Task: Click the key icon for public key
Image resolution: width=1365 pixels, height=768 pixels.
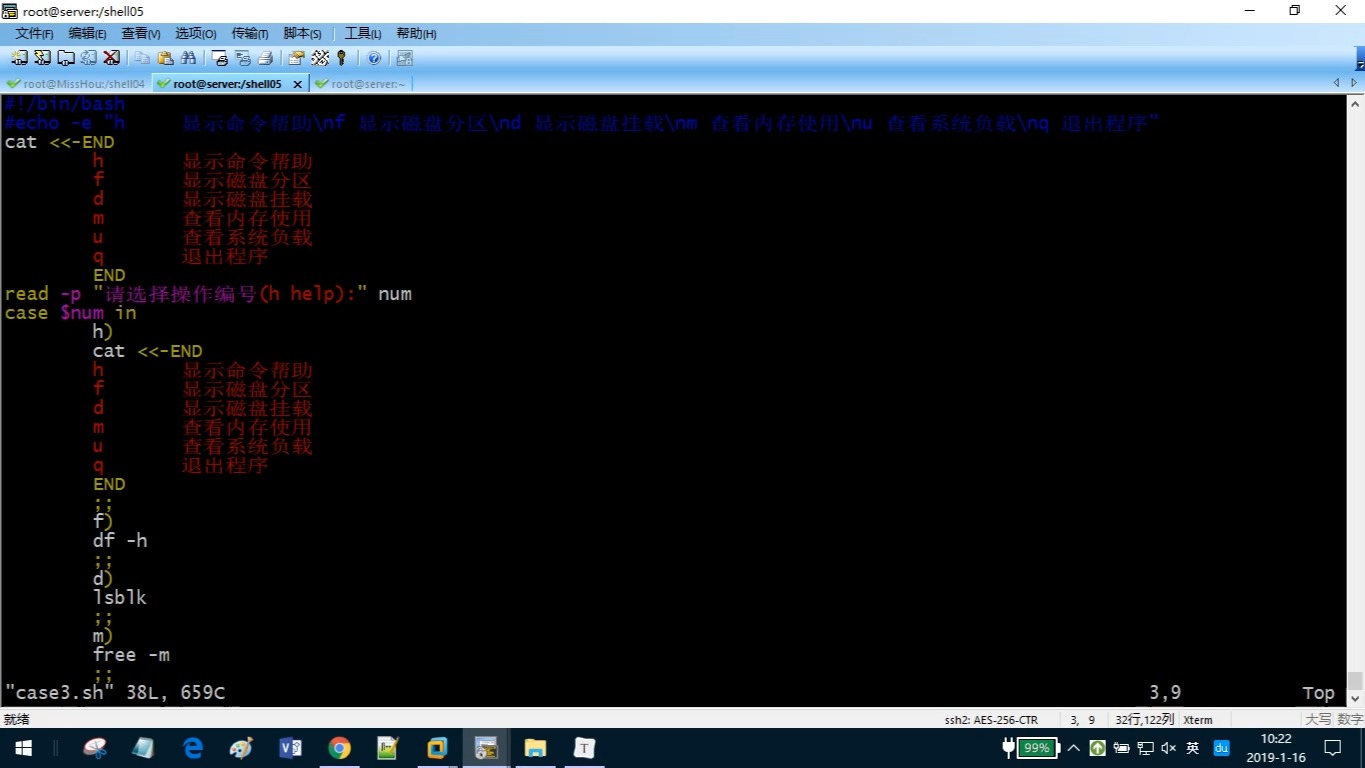Action: coord(342,58)
